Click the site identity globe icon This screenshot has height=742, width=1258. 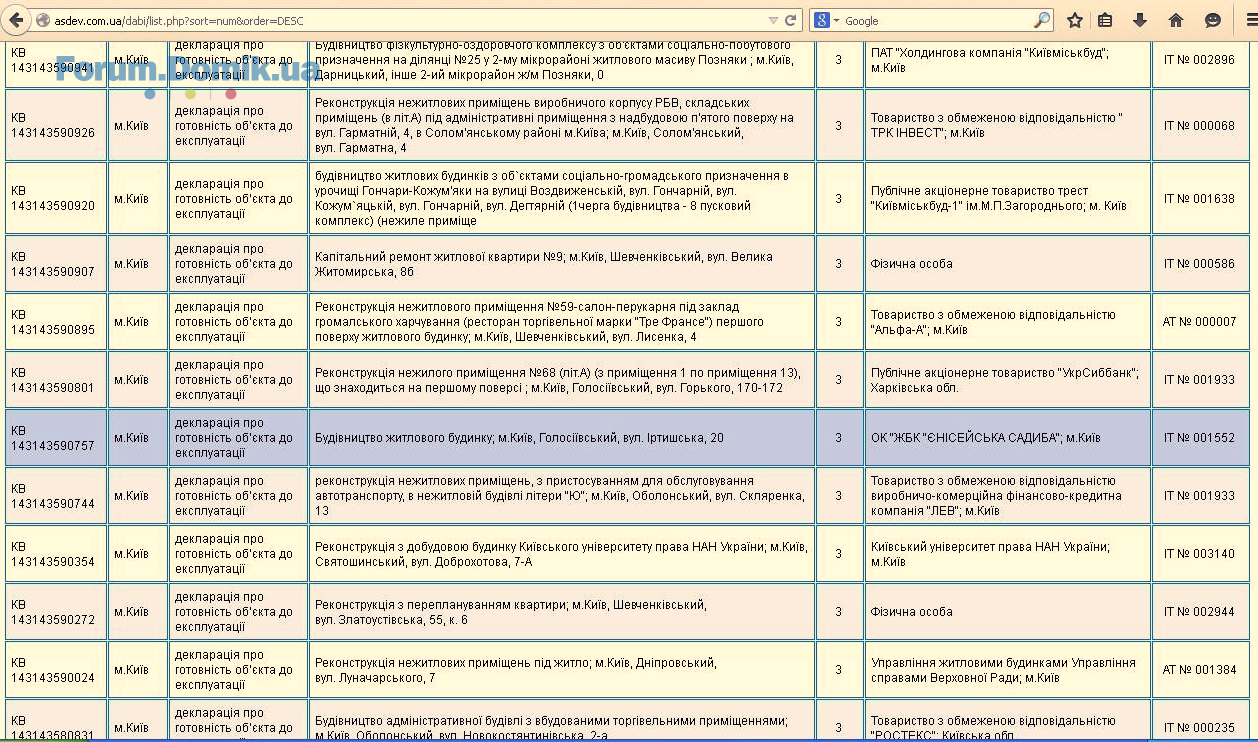[x=42, y=20]
